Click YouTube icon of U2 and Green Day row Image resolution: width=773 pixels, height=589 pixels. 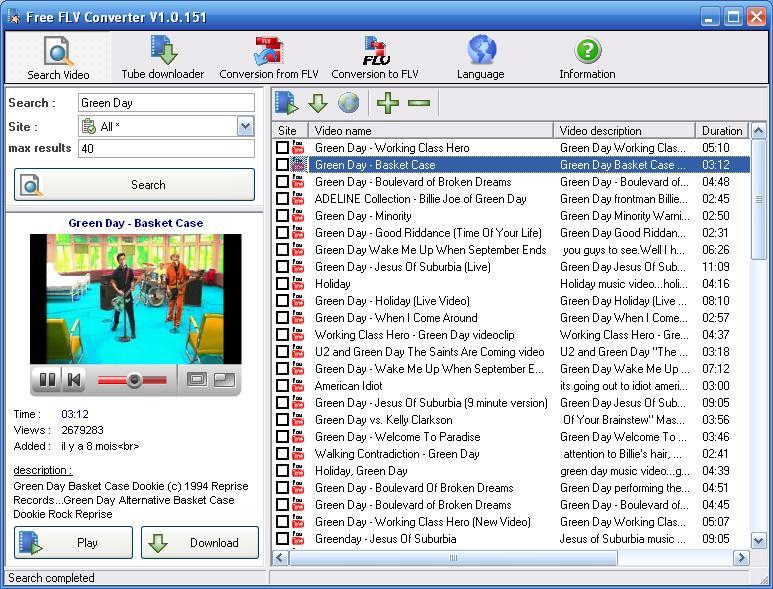click(298, 352)
